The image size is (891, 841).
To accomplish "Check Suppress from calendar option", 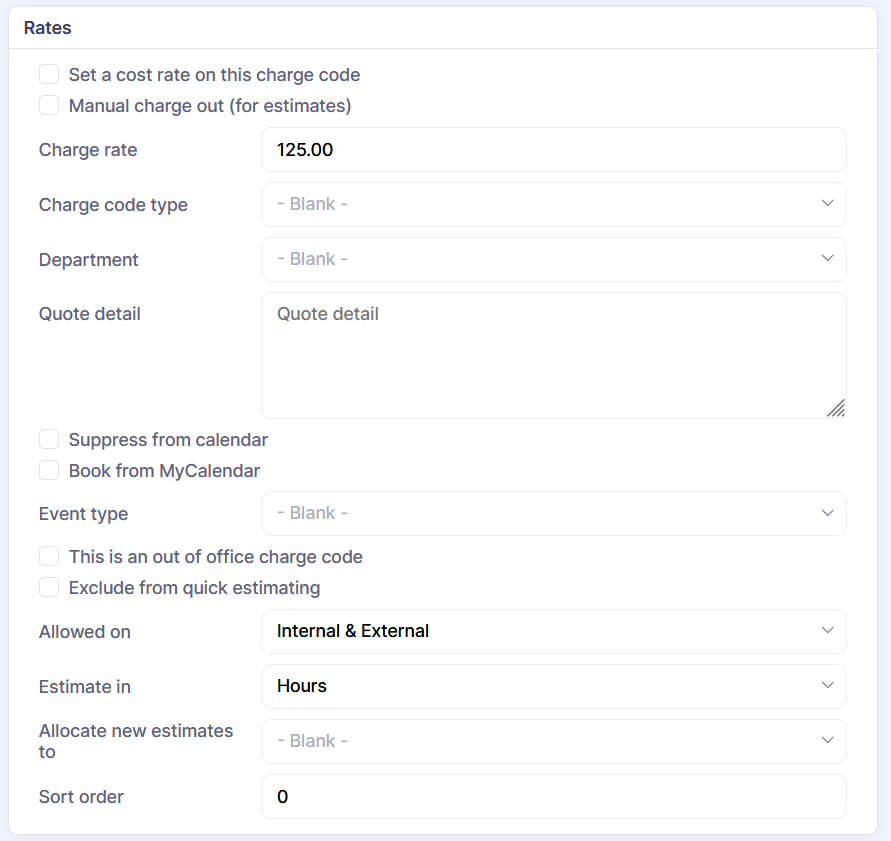I will [49, 440].
